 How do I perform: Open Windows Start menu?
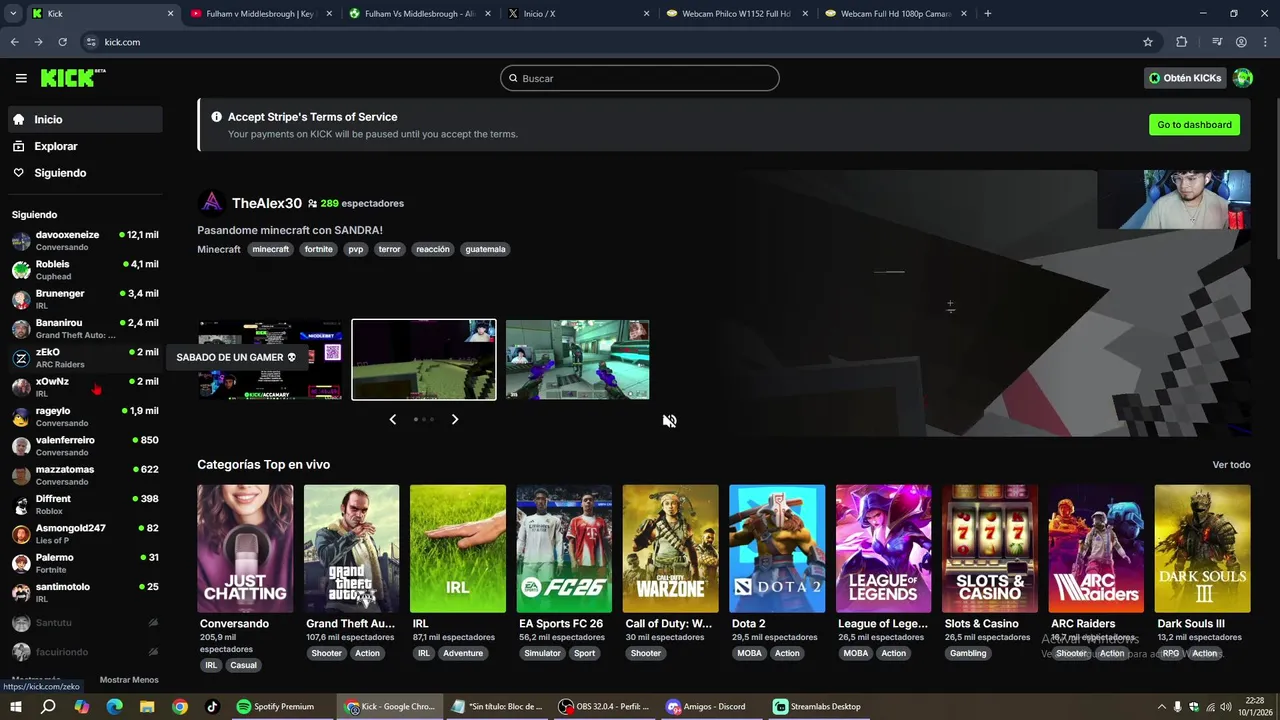[x=17, y=706]
